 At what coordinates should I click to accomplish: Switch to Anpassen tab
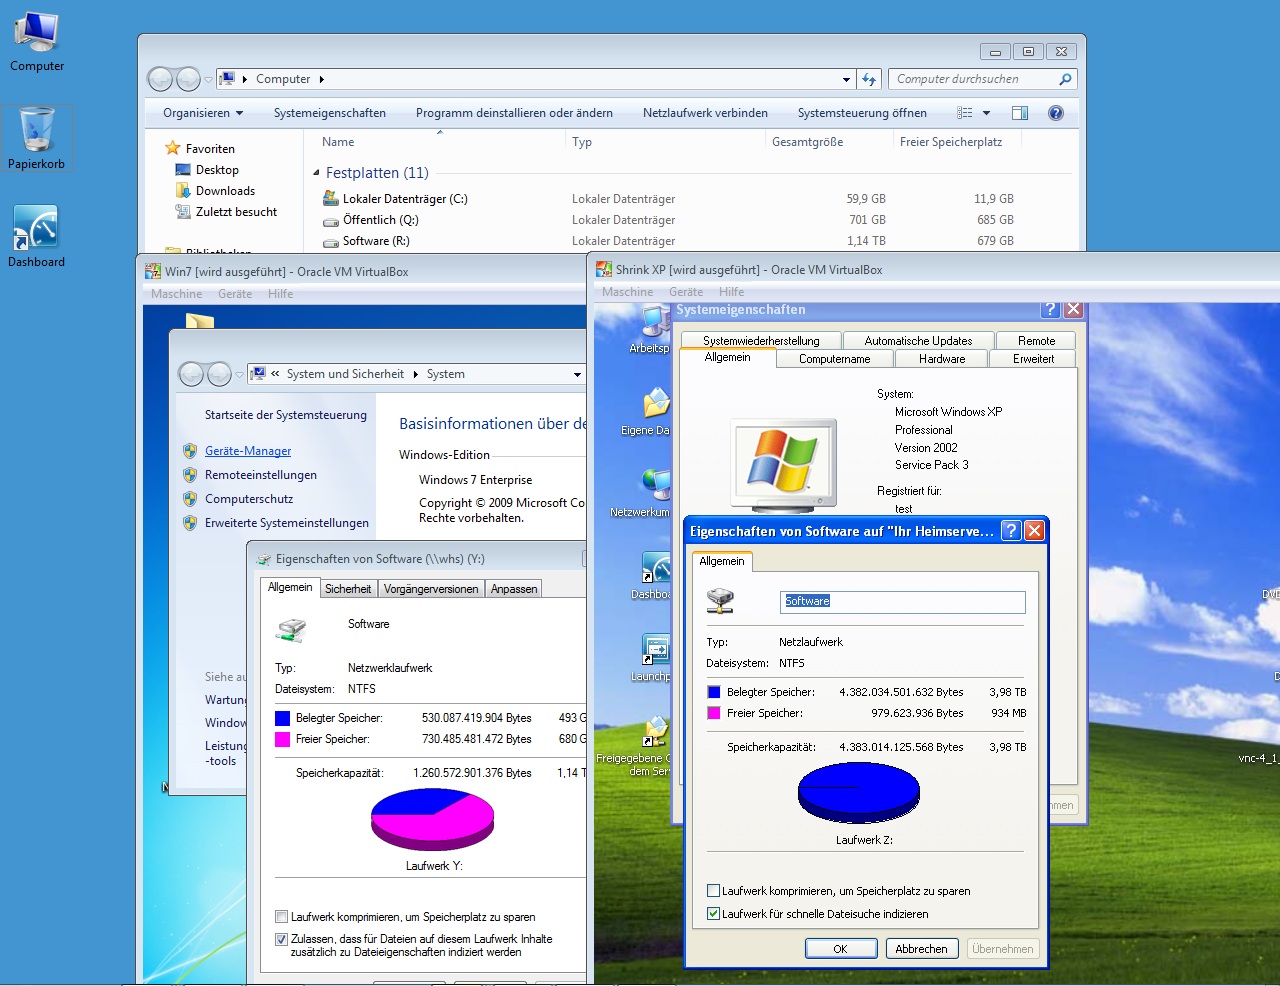pos(514,589)
